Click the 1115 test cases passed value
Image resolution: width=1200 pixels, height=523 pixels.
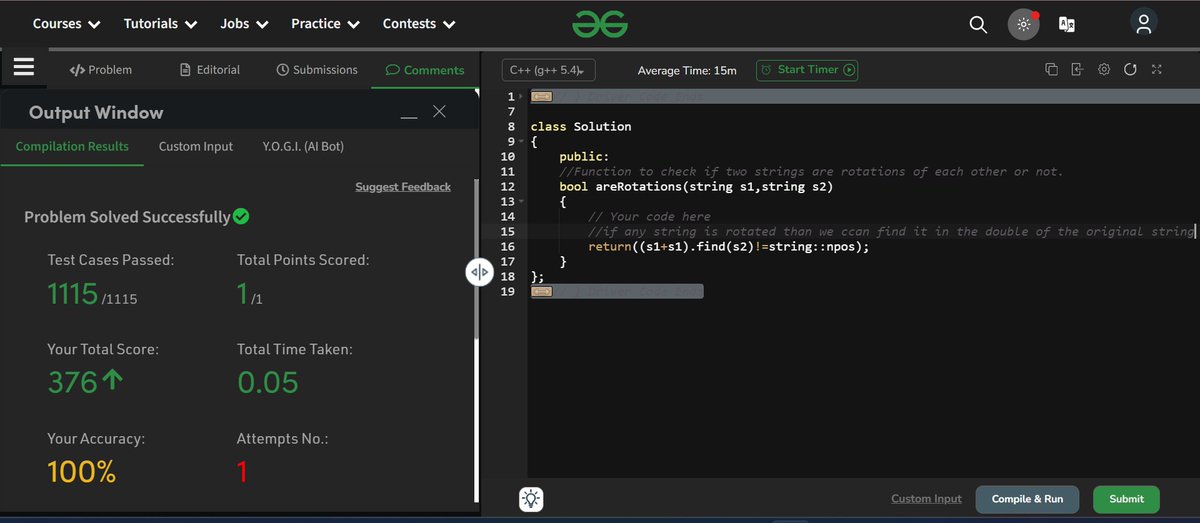73,293
